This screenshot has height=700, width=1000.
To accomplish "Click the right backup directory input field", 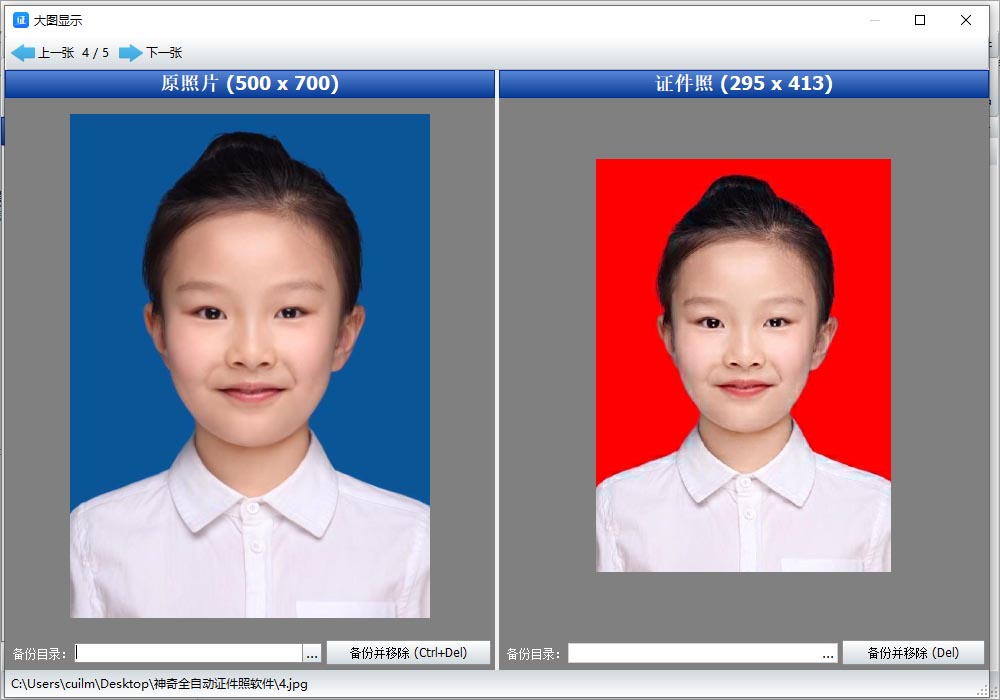I will pos(693,653).
